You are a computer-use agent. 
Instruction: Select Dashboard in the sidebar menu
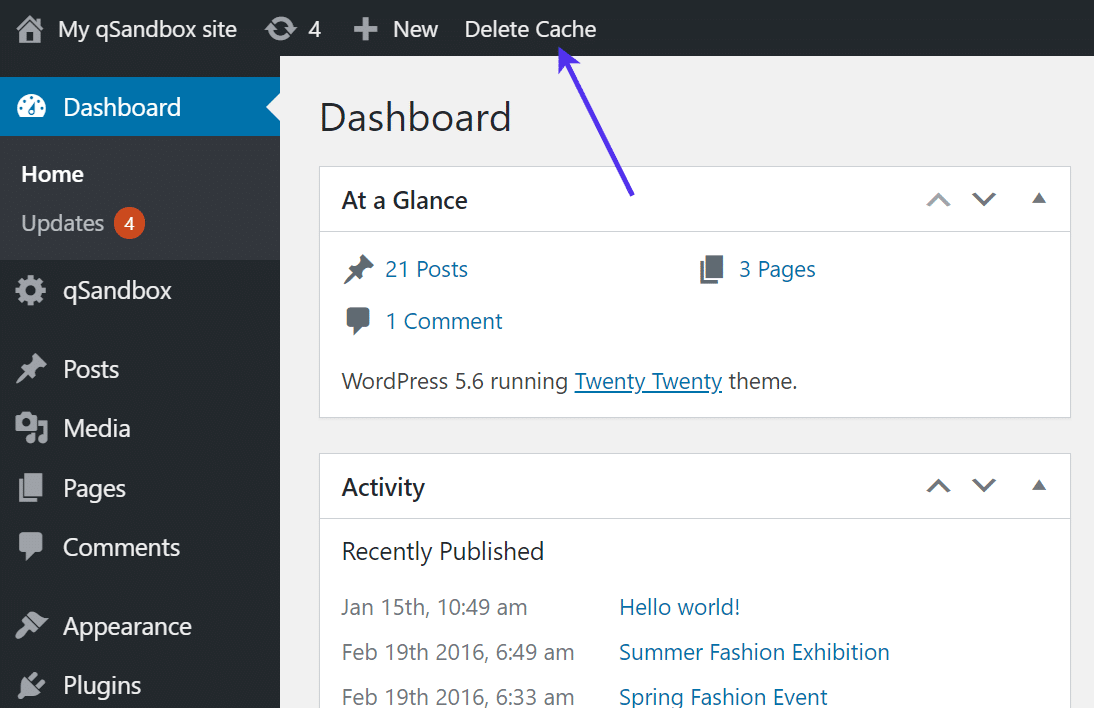point(121,107)
